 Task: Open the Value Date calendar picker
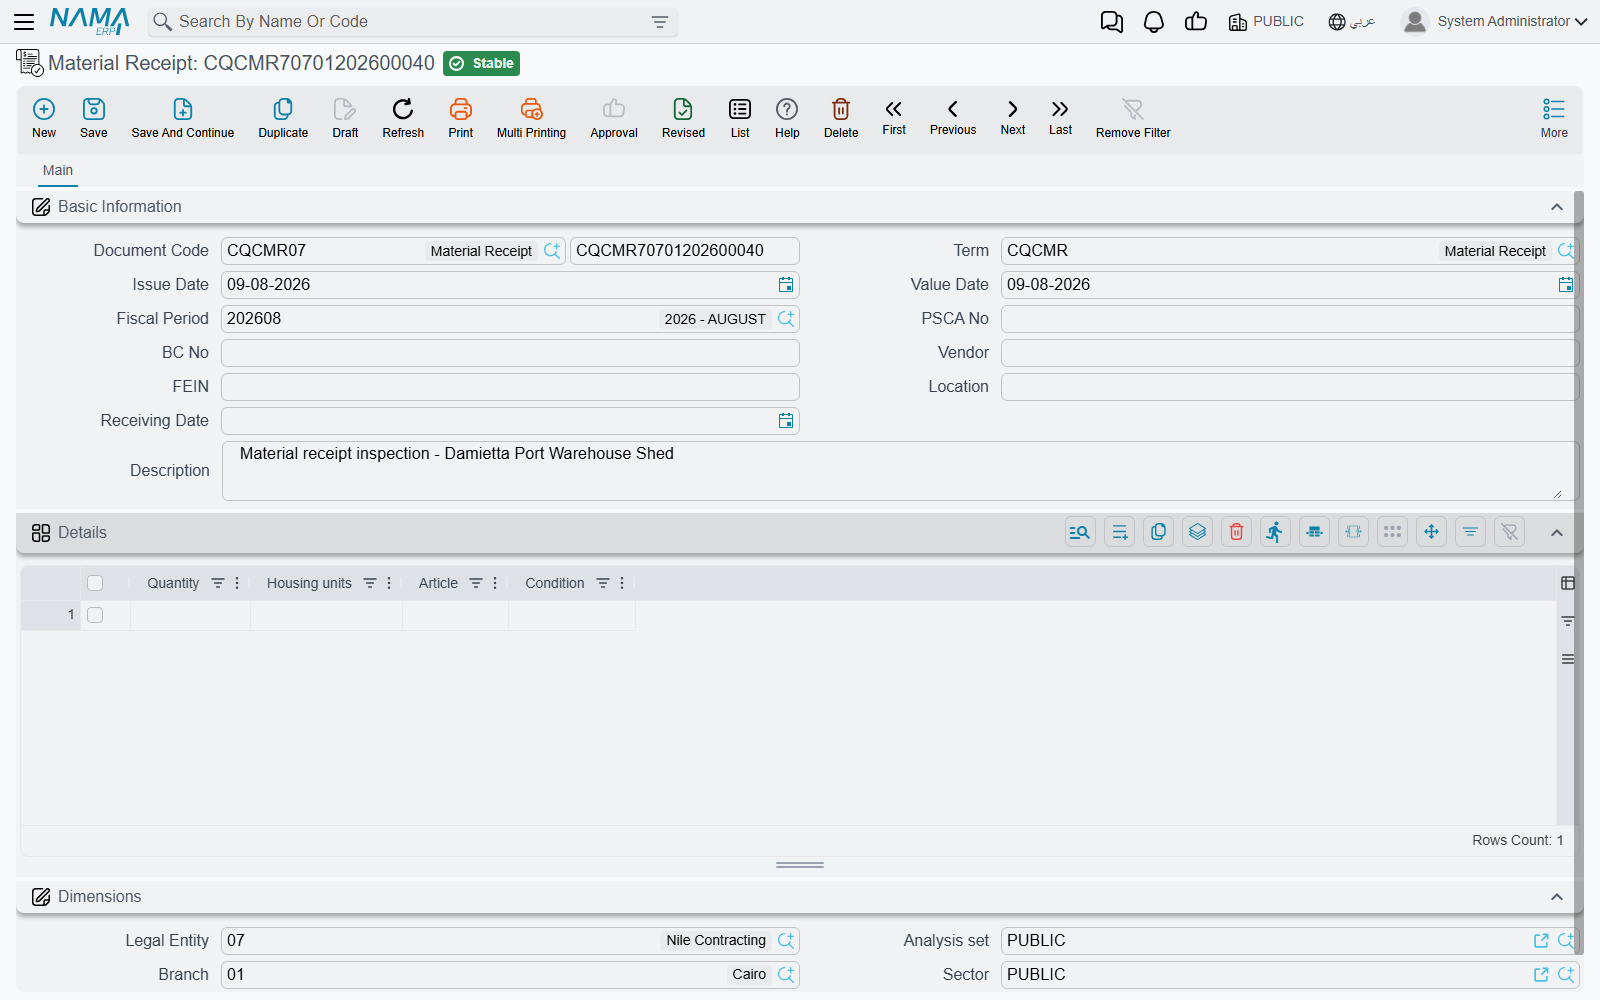[x=1566, y=285]
